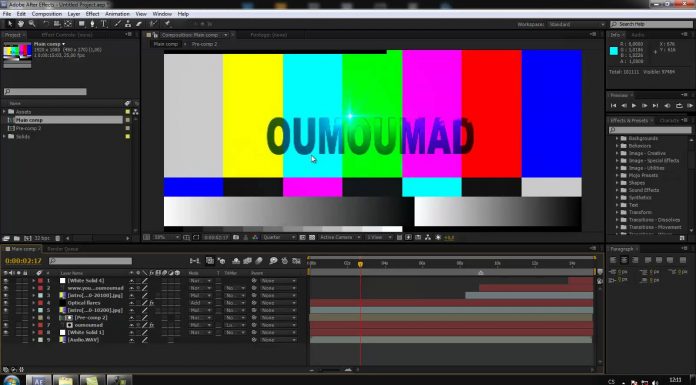Open blending mode dropdown for Optical flares
The width and height of the screenshot is (696, 385).
(x=200, y=303)
